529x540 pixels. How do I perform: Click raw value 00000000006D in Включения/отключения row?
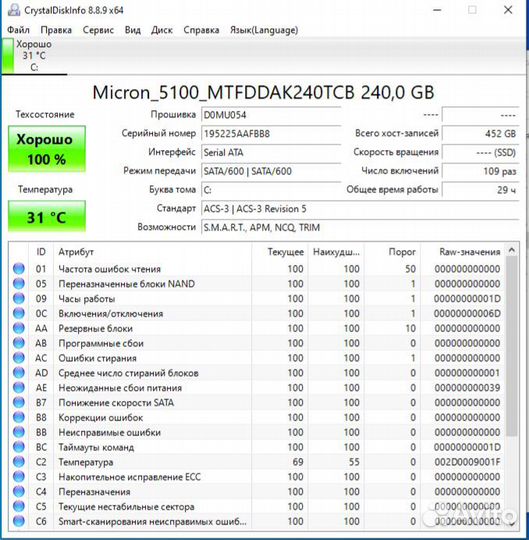[467, 313]
